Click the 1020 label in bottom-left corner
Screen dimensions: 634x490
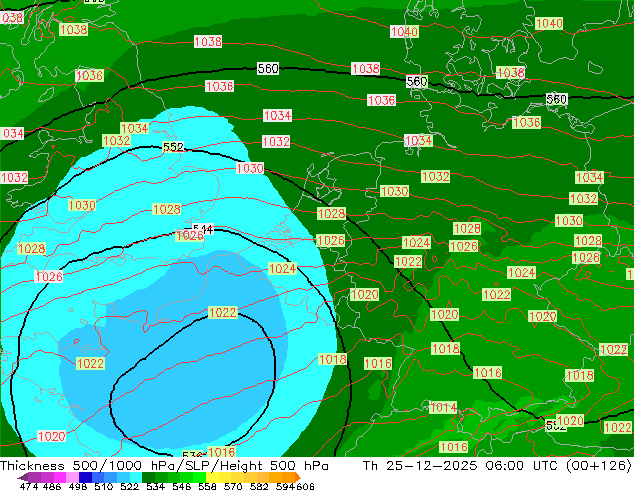pyautogui.click(x=51, y=436)
